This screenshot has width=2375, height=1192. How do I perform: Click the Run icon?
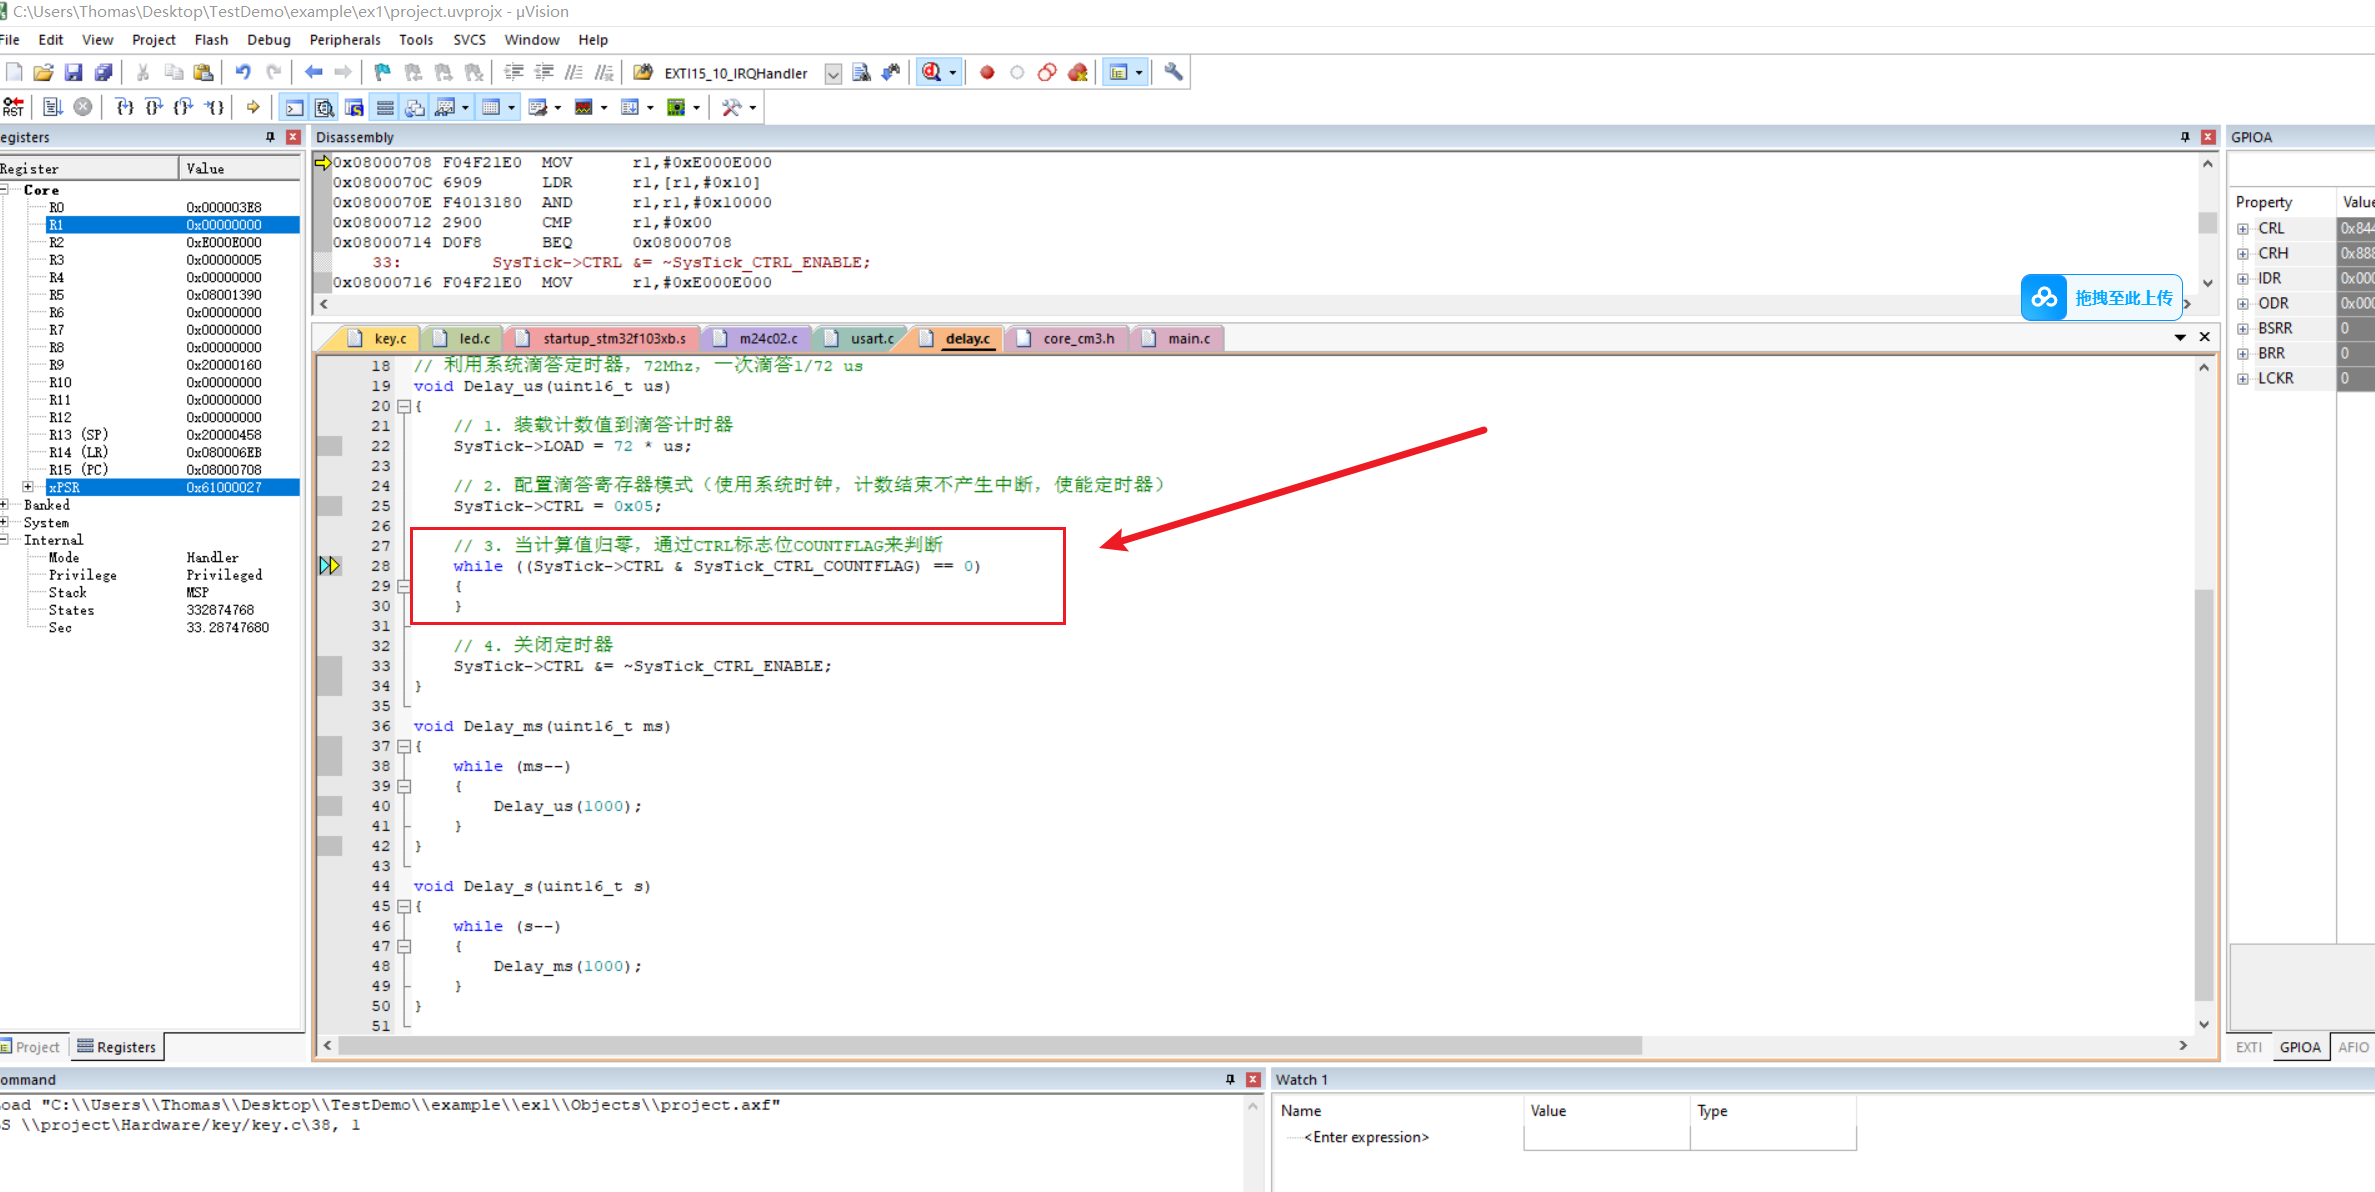point(53,107)
